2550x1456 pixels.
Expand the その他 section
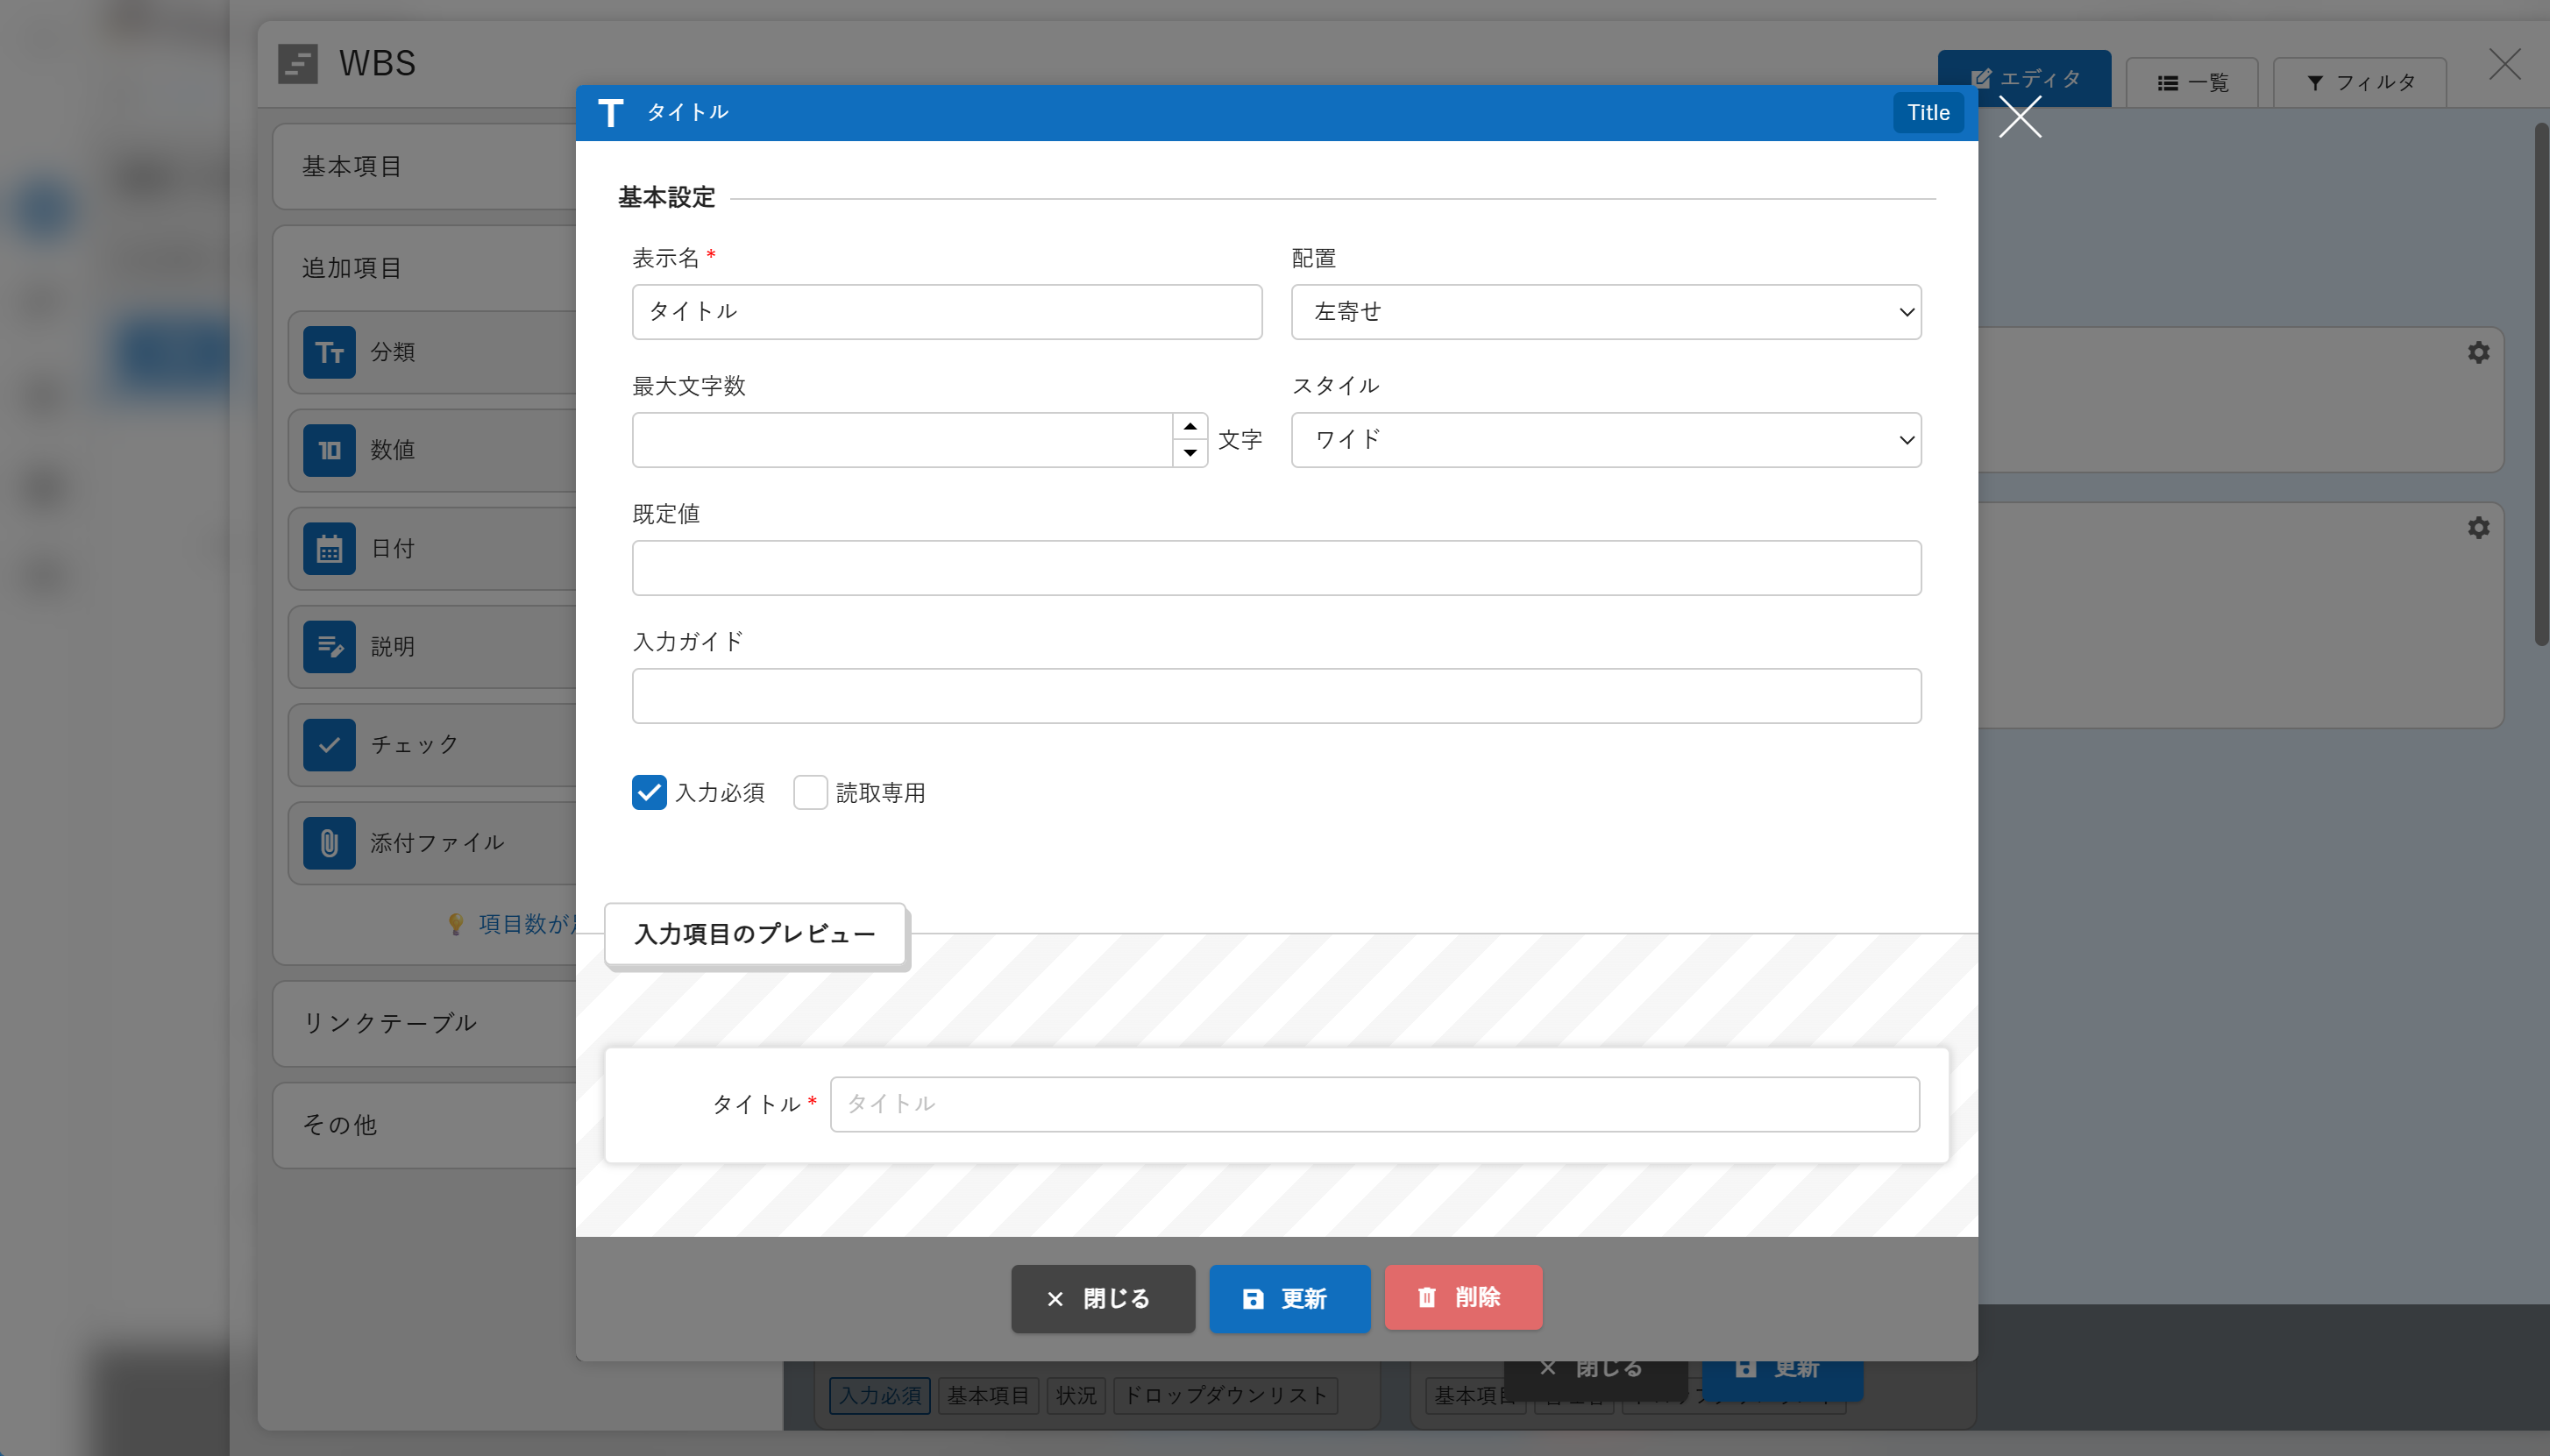(424, 1125)
